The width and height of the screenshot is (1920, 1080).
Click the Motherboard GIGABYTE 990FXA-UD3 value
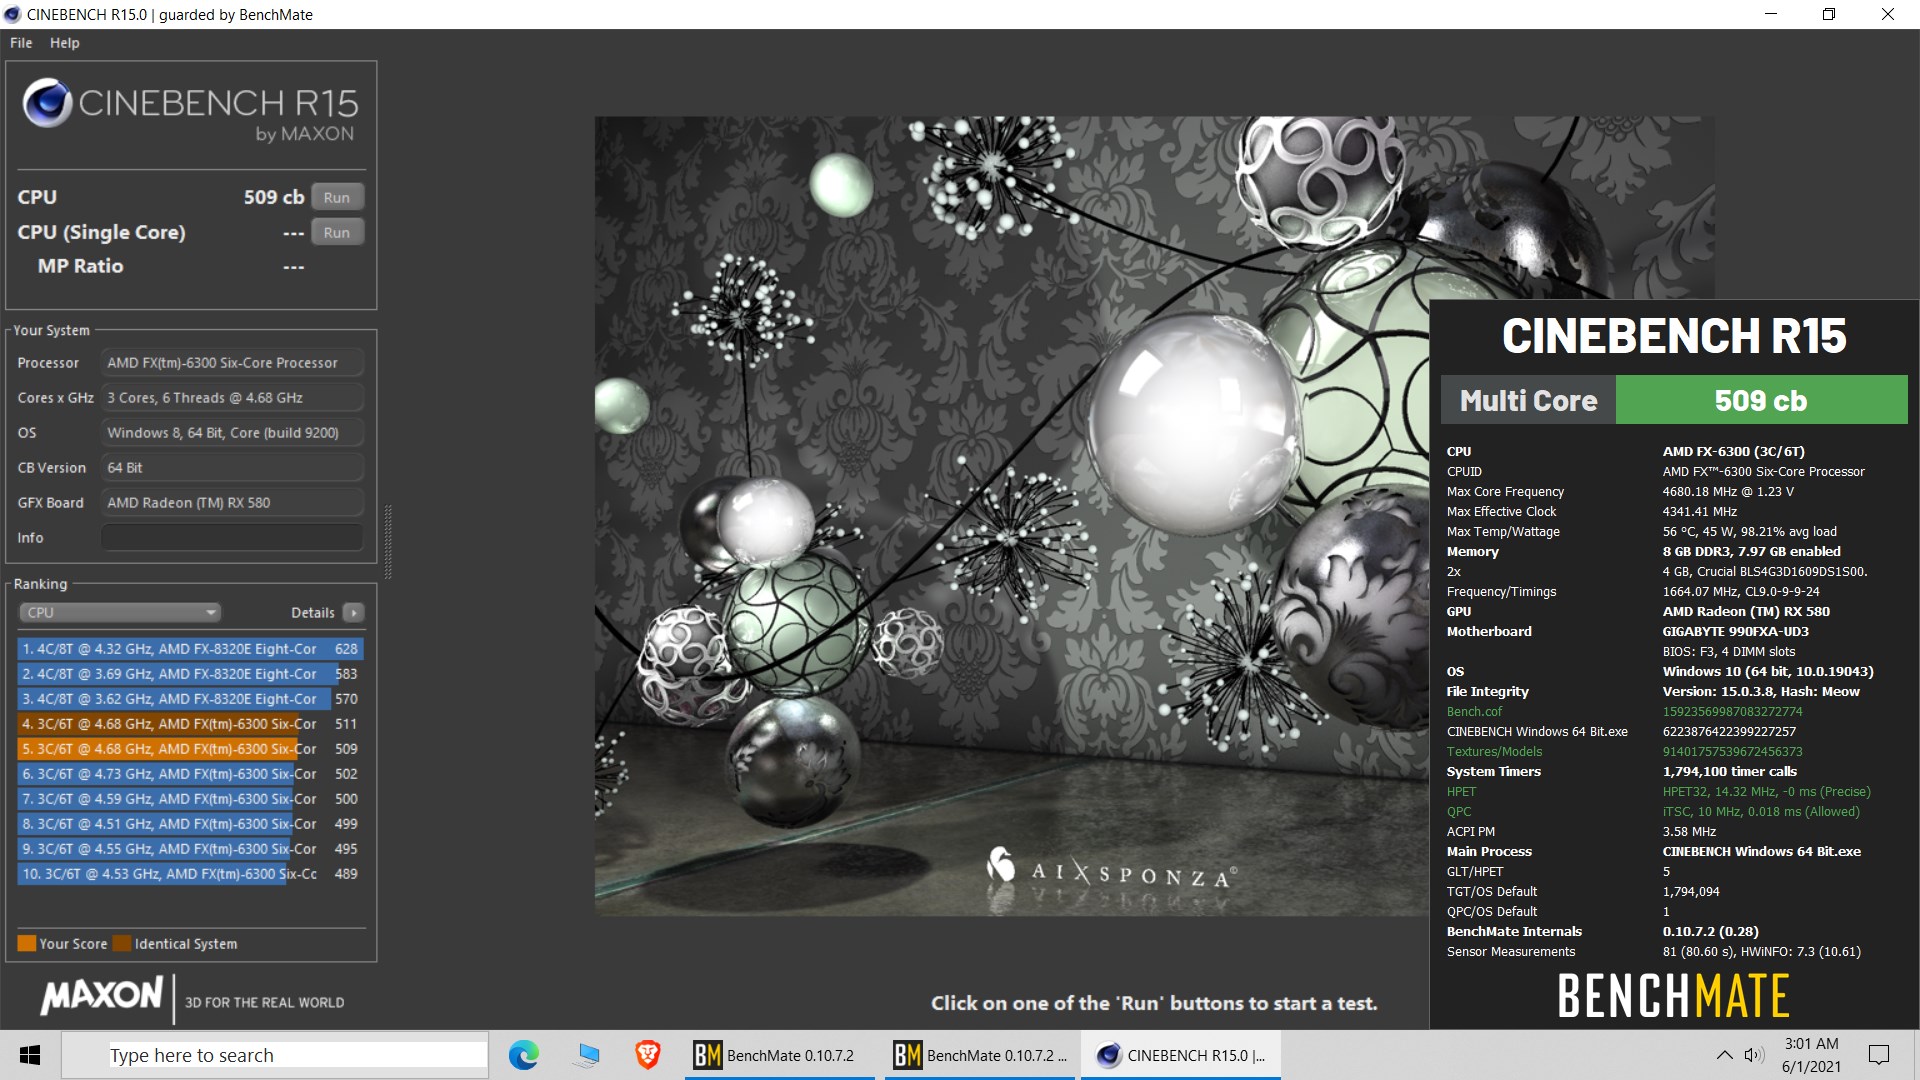pos(1735,632)
